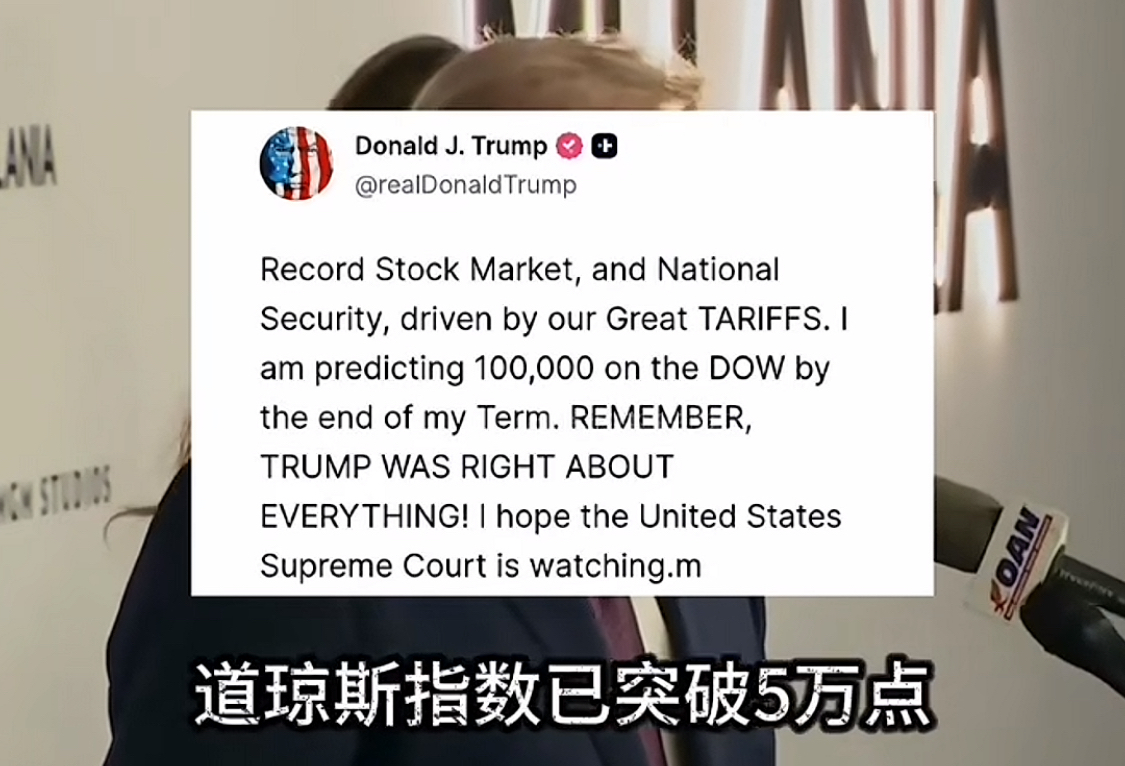This screenshot has height=766, width=1125.
Task: Click the word DOW in the post
Action: pyautogui.click(x=747, y=368)
